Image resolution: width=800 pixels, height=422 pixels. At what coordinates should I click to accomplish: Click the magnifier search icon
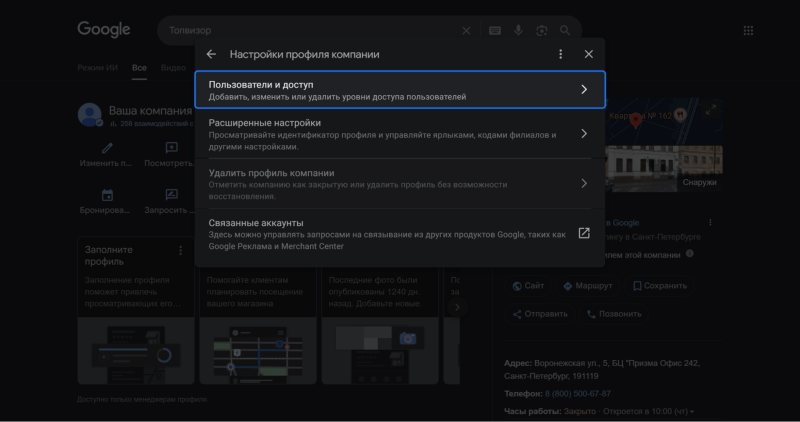pyautogui.click(x=565, y=31)
